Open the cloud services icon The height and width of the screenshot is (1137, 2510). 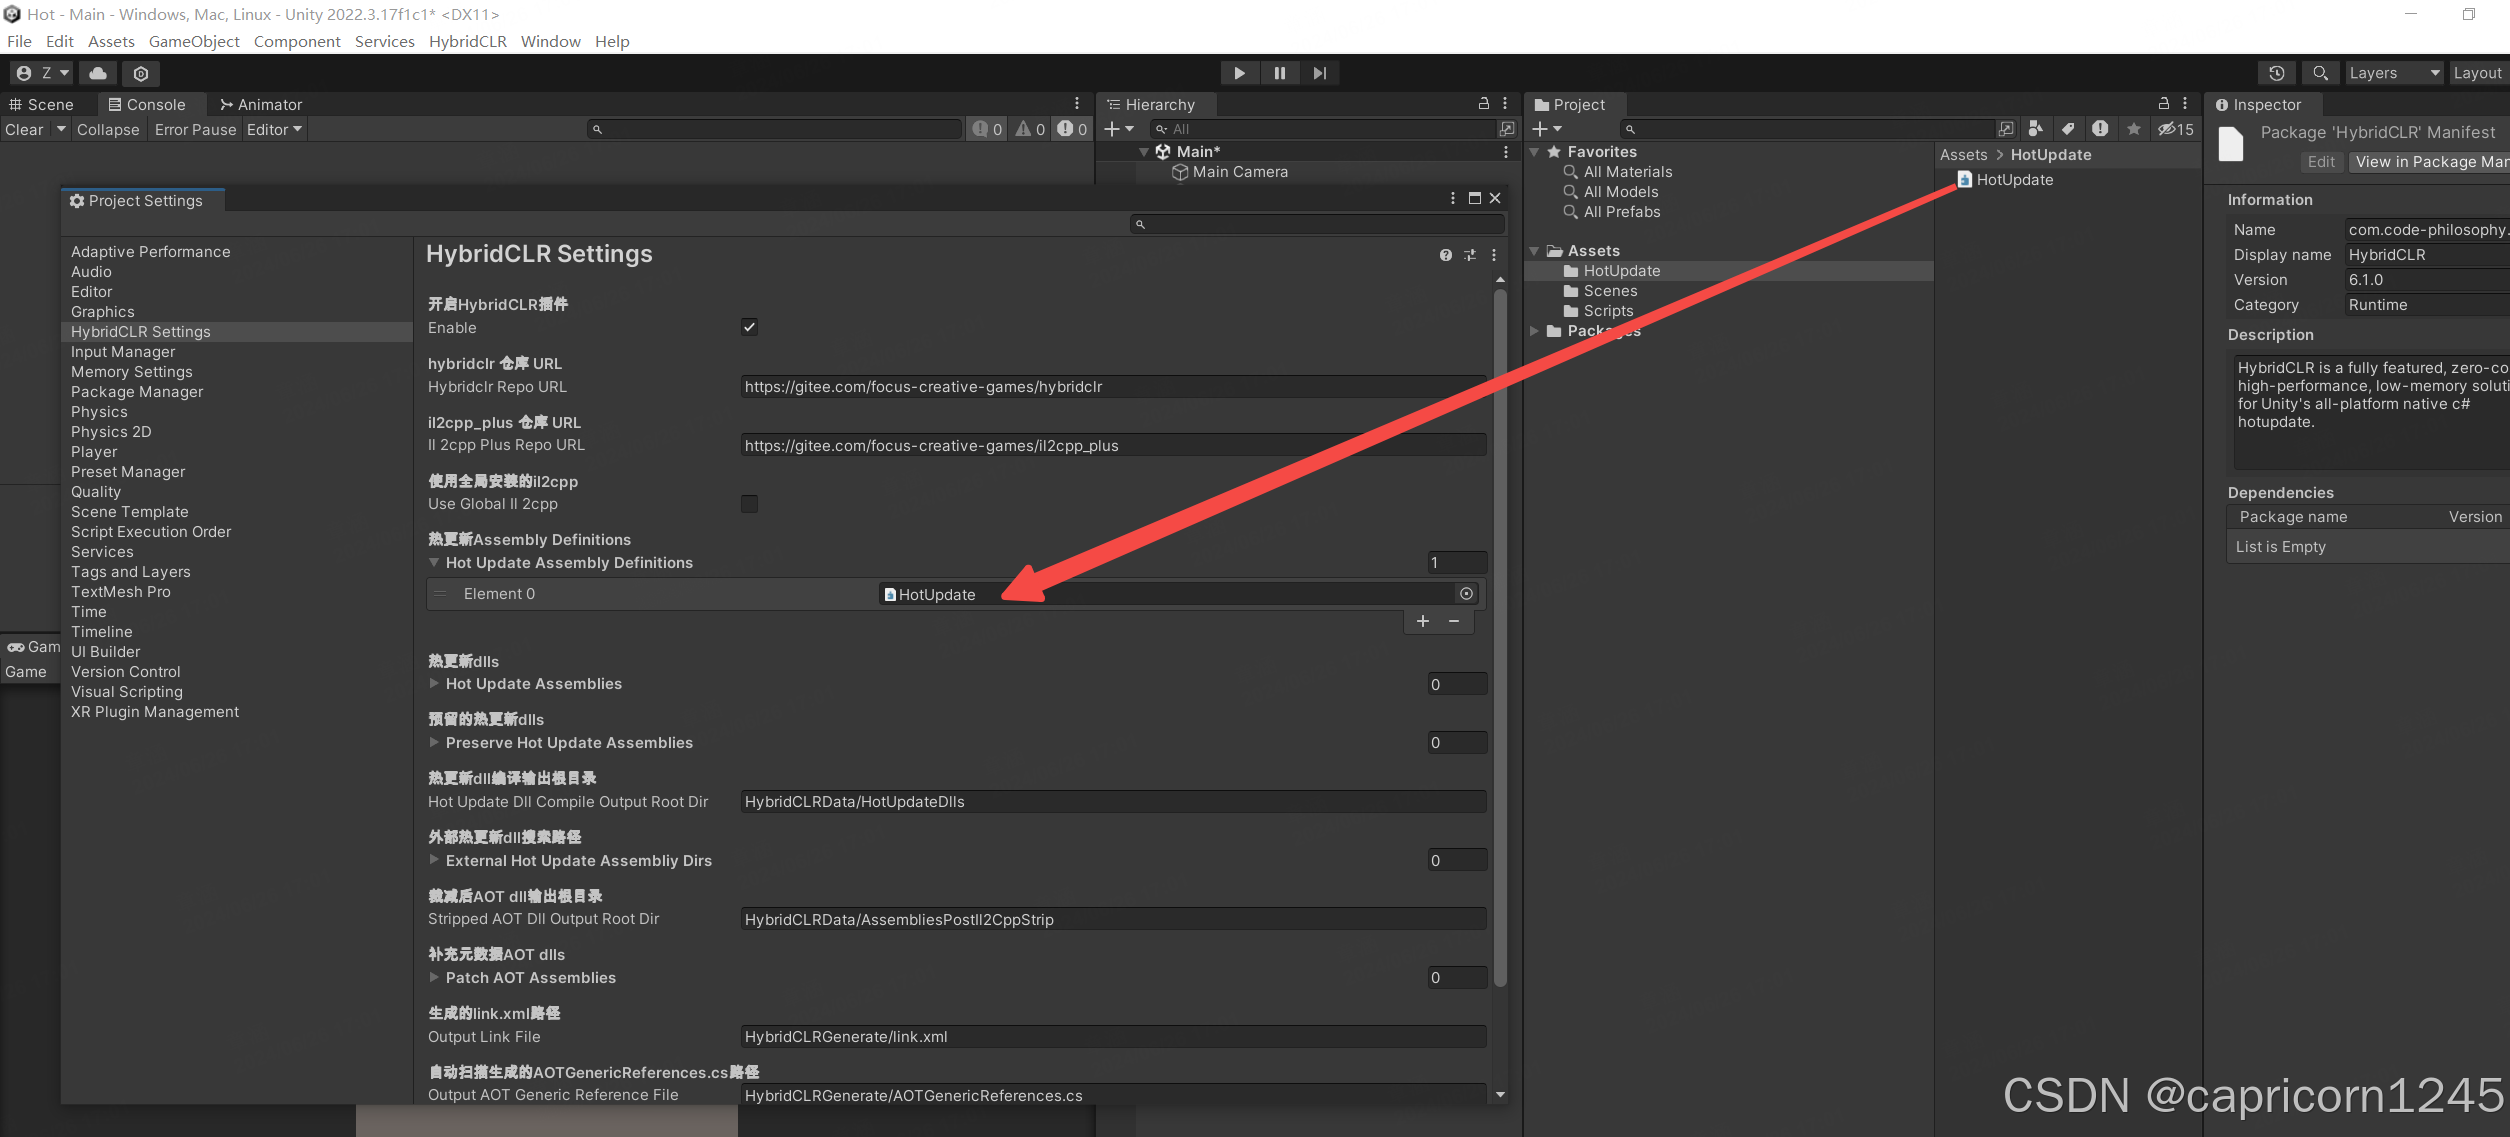pyautogui.click(x=98, y=73)
